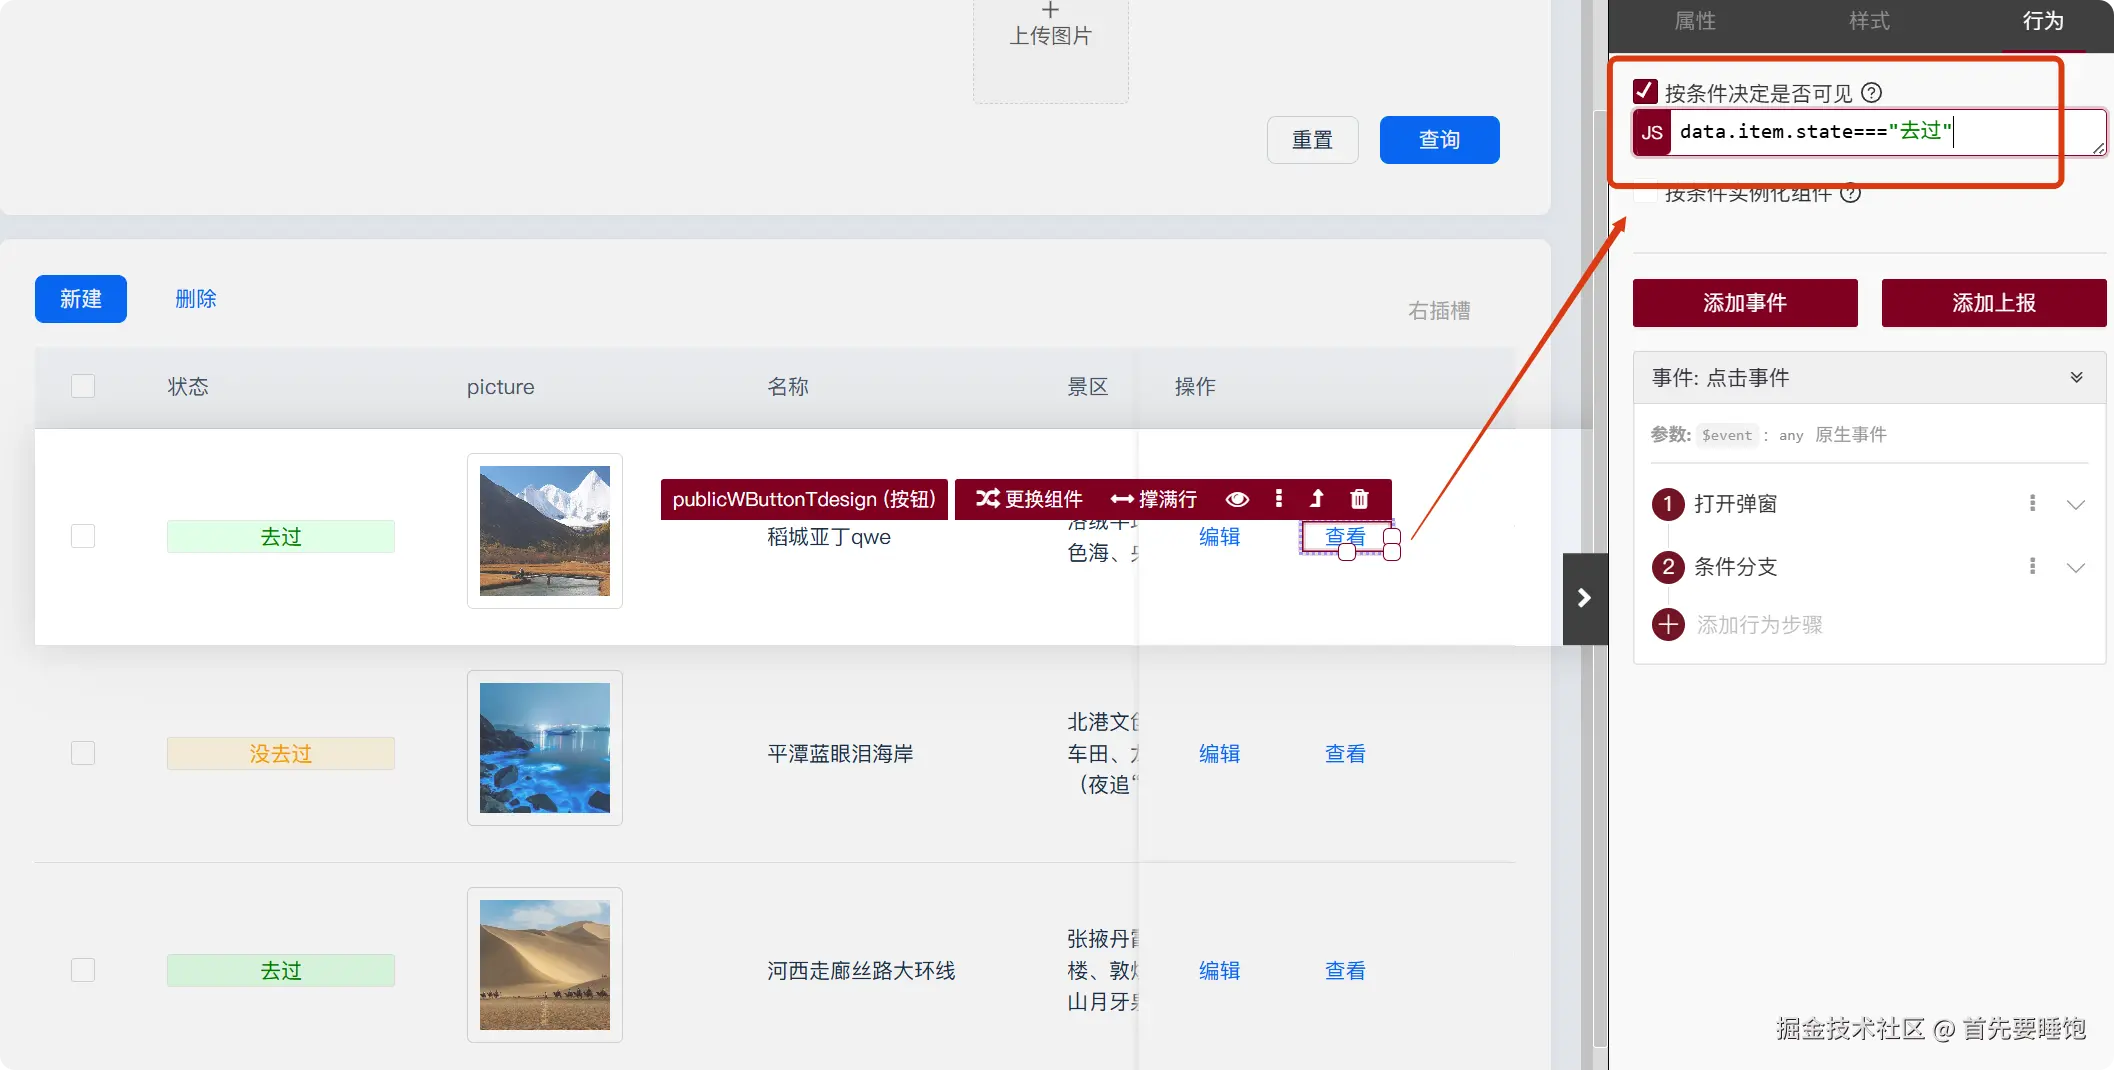2114x1070 pixels.
Task: Open the snow mountain thumbnail for 稻城亚丁qwe
Action: [x=545, y=531]
